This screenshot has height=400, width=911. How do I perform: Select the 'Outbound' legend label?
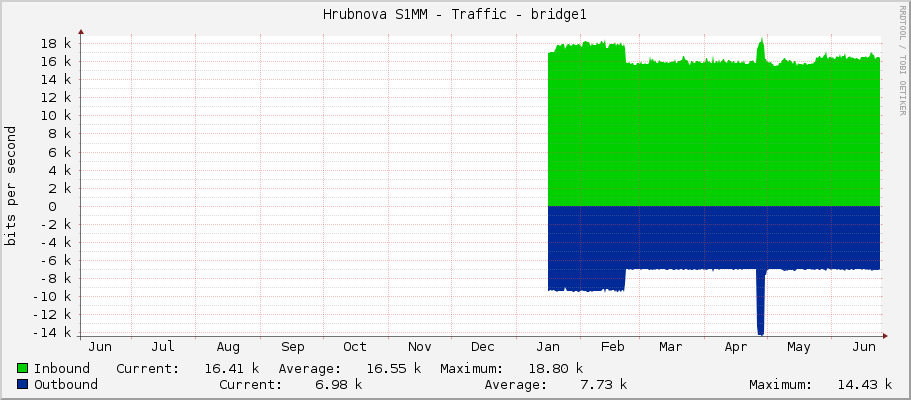pos(66,384)
